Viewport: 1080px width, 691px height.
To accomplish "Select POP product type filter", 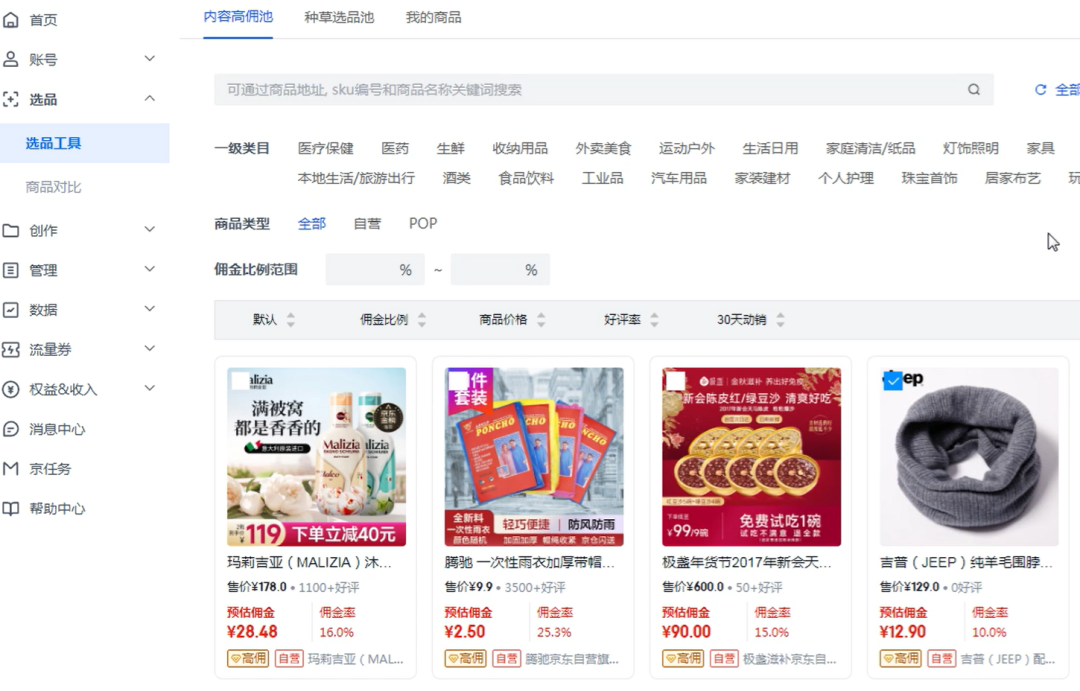I will 423,224.
